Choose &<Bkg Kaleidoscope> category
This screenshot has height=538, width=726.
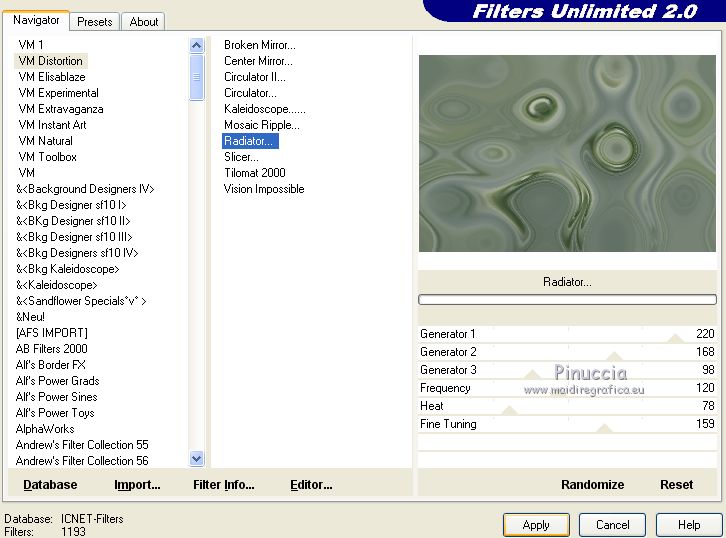[x=68, y=269]
